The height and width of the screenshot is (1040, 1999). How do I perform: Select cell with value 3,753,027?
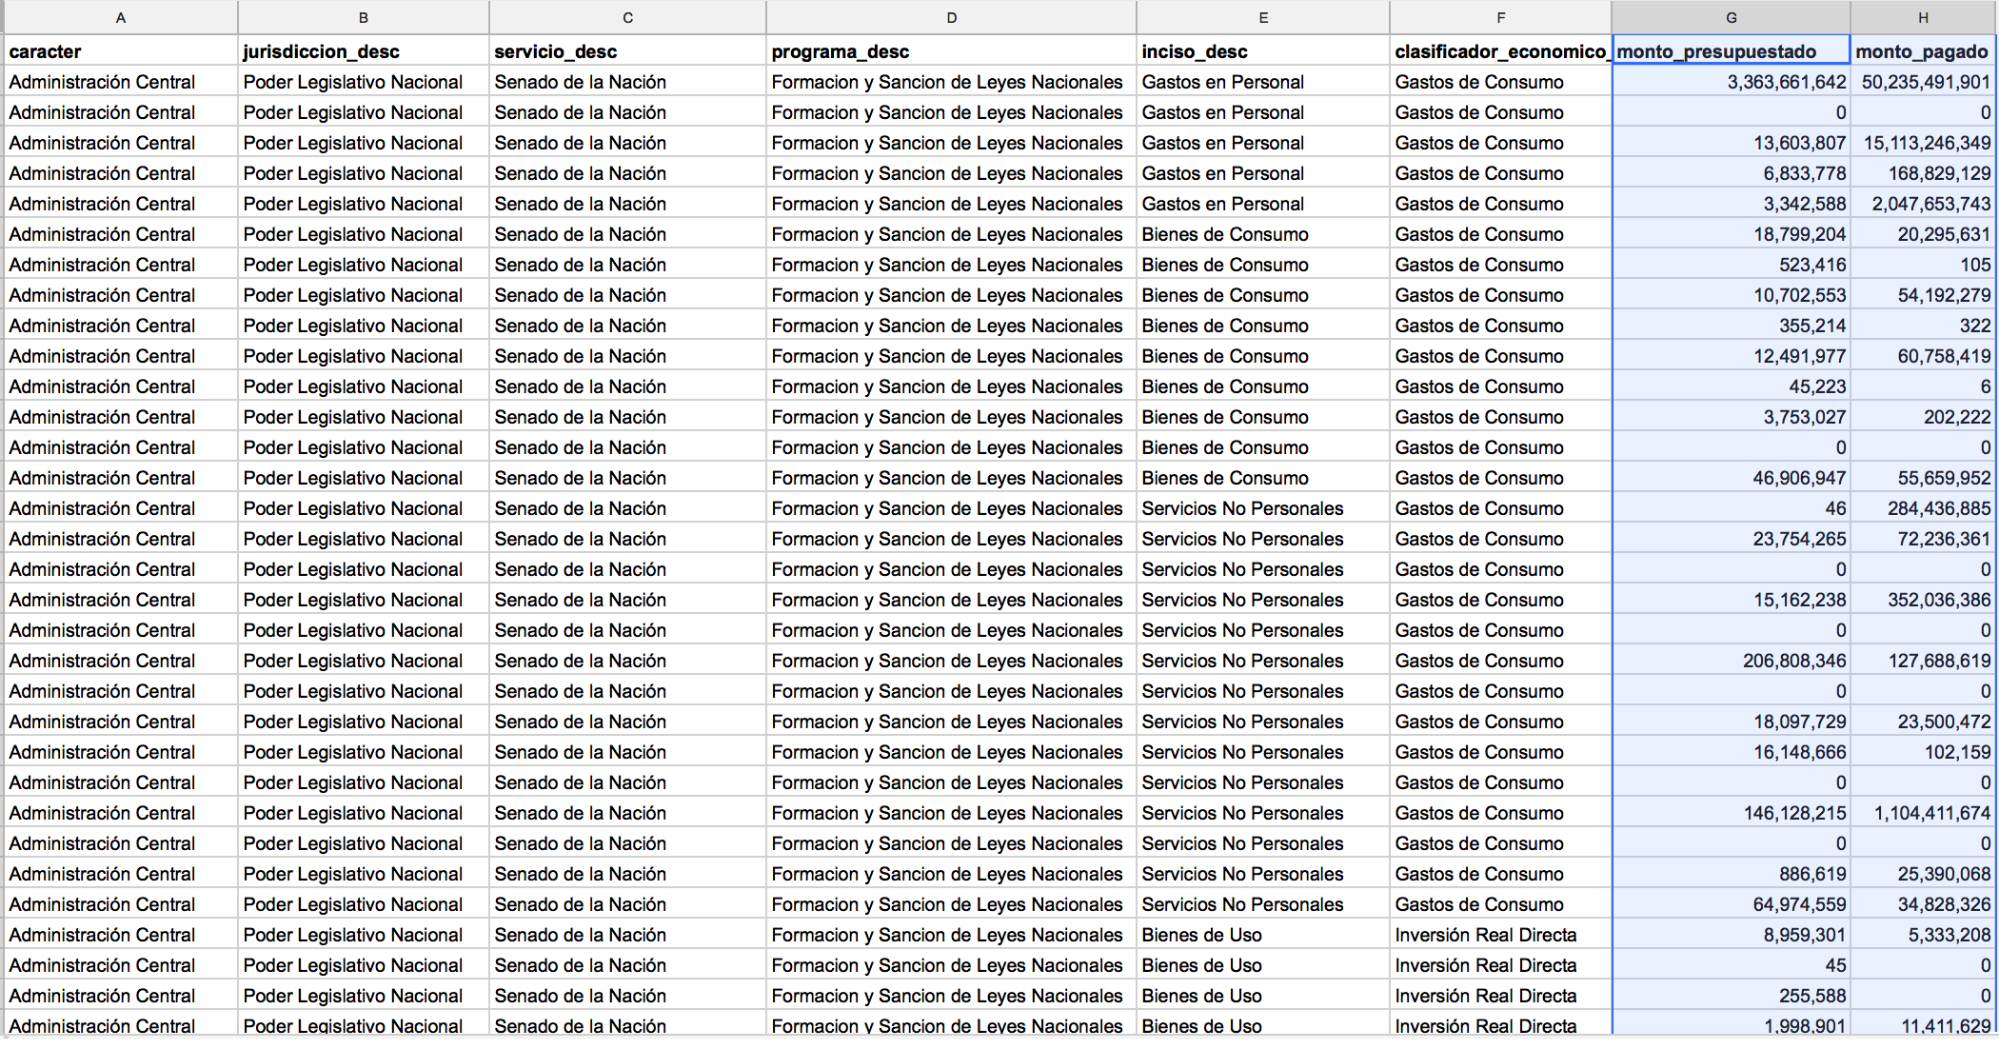[1731, 417]
